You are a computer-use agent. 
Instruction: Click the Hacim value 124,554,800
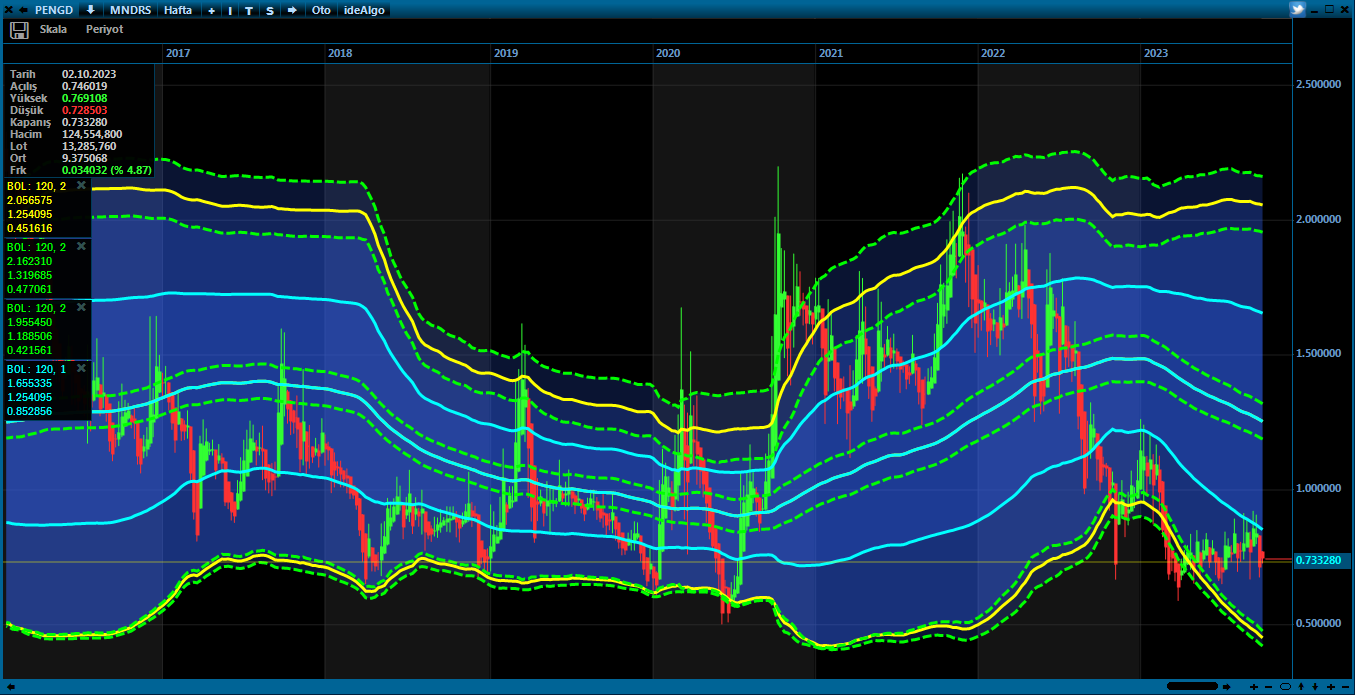tap(92, 134)
